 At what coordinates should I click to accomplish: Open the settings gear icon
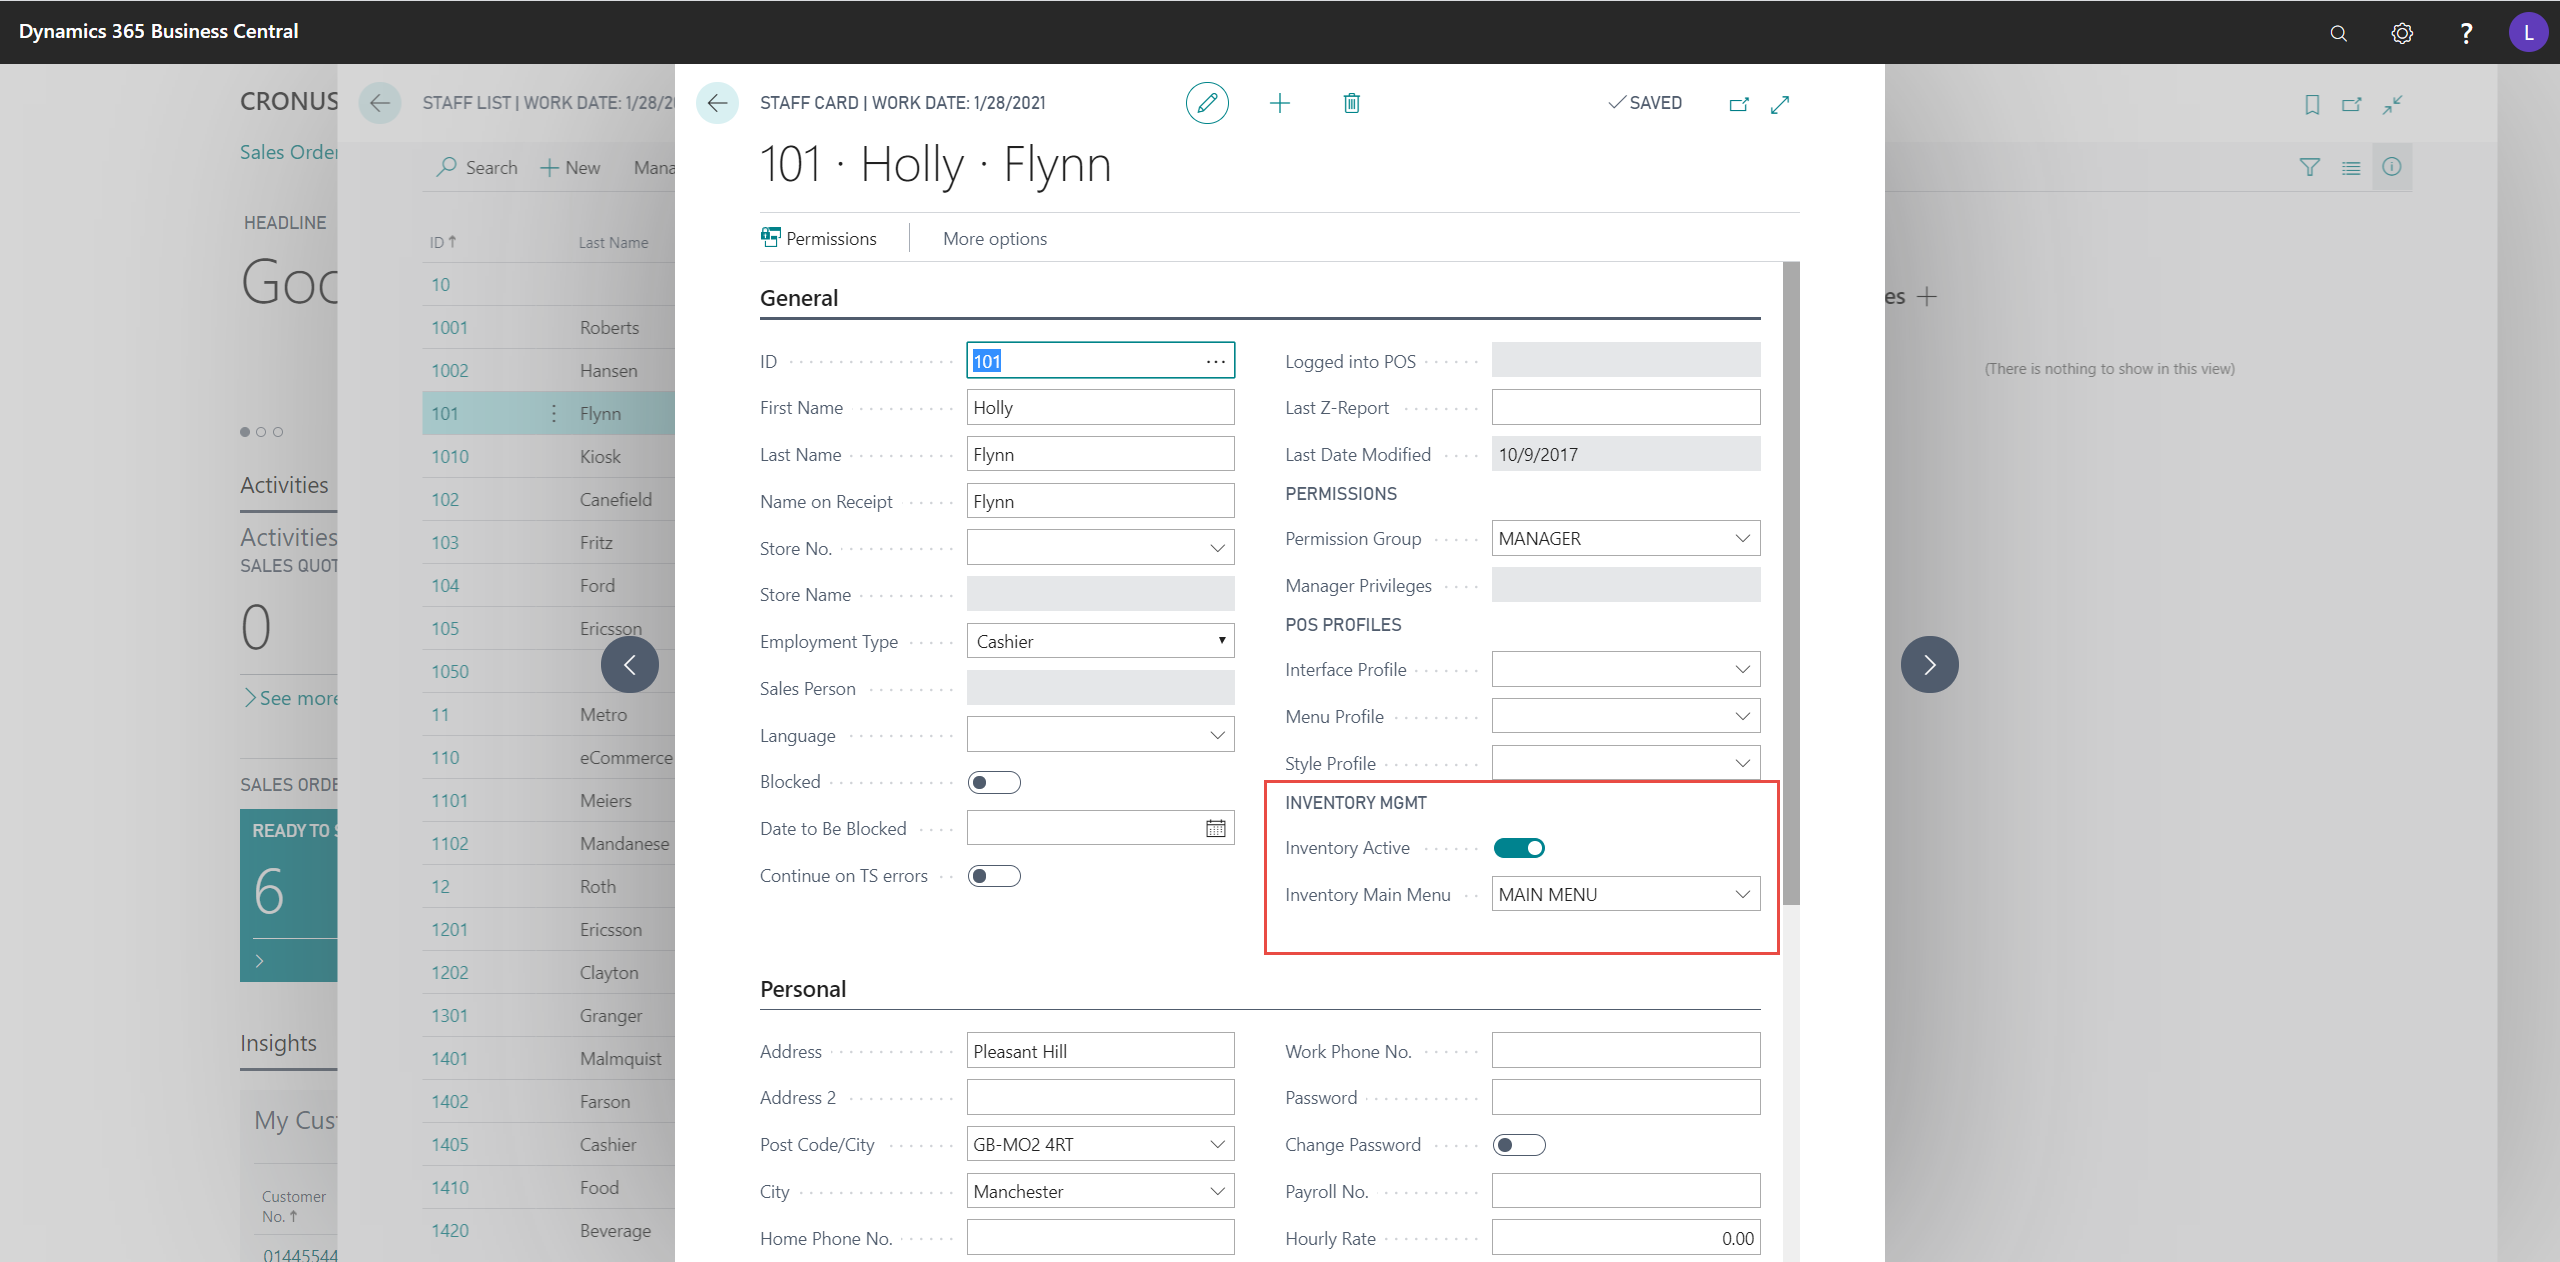(2402, 33)
